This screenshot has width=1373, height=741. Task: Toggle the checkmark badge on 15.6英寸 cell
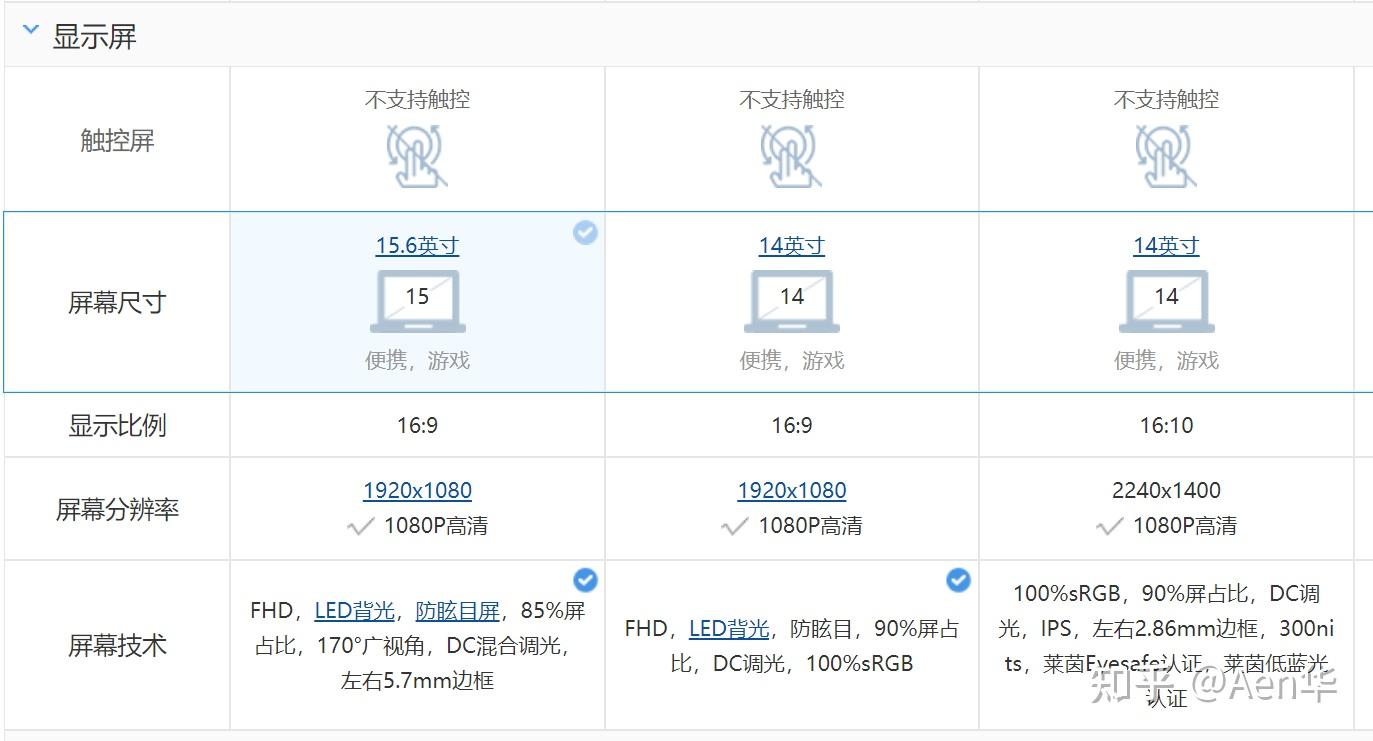coord(585,233)
